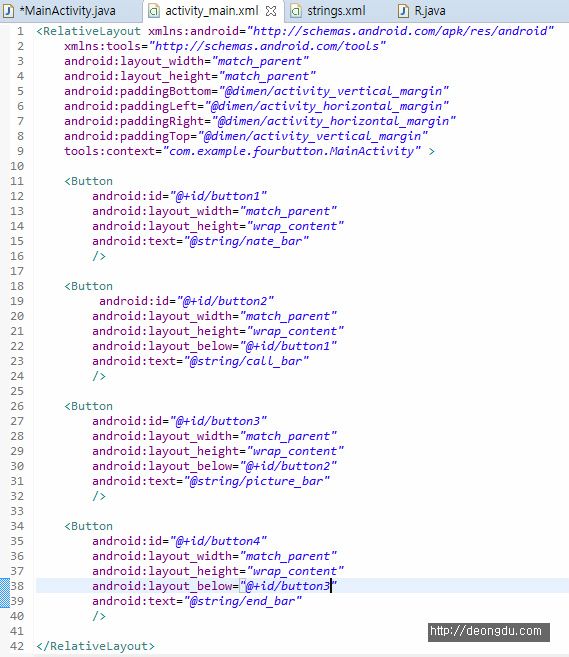
Task: Click android:paddingTop attribute on line 8
Action: [x=127, y=136]
